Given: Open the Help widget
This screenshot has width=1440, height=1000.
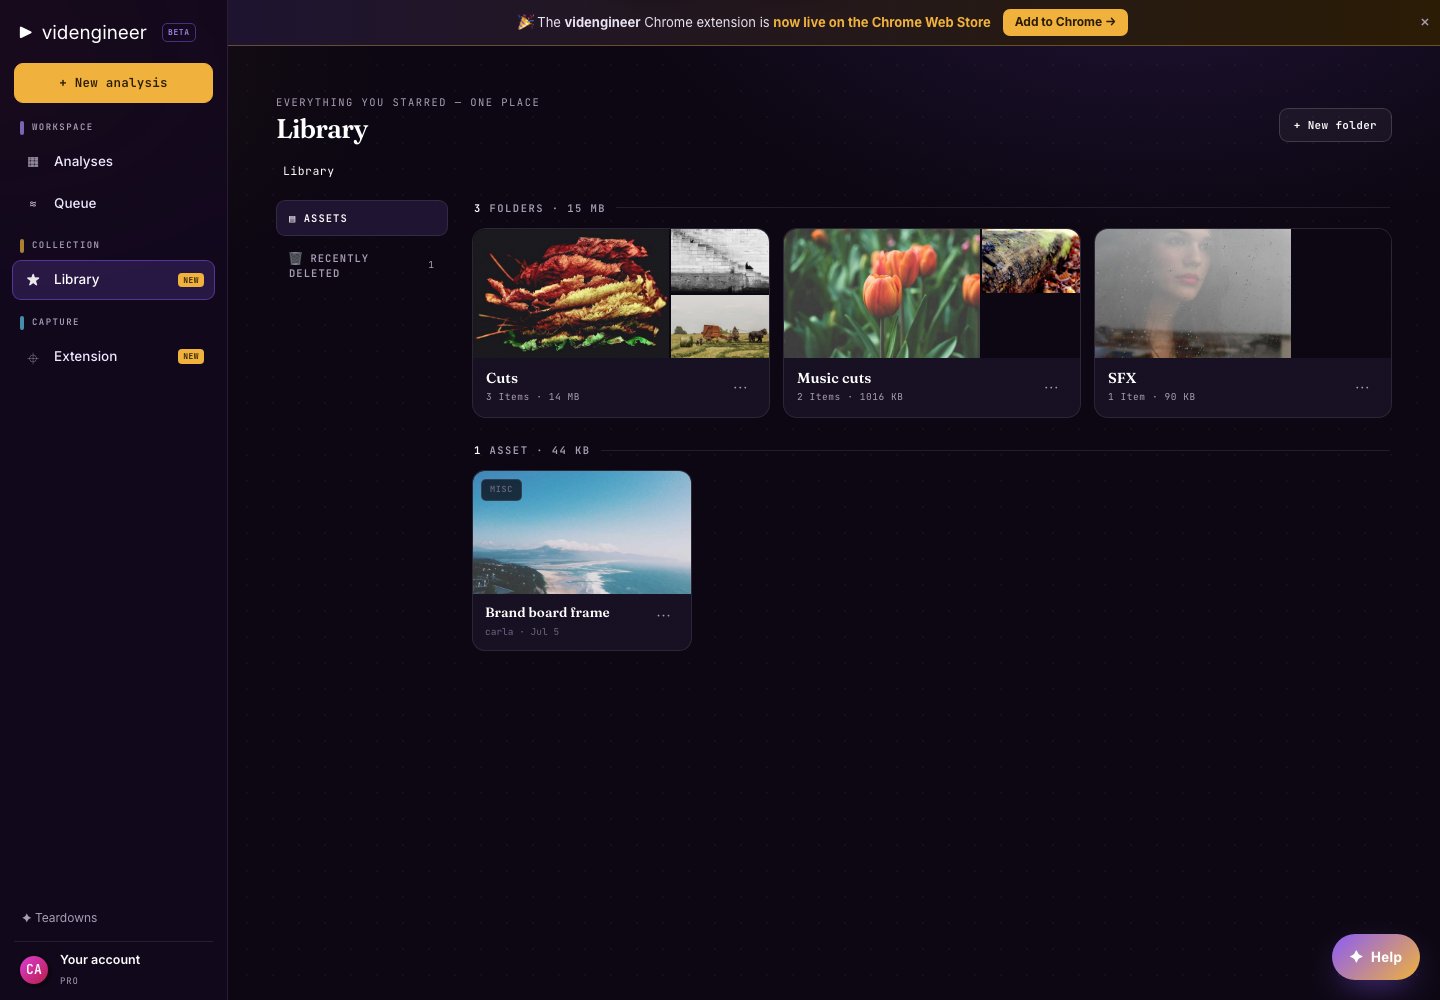Looking at the screenshot, I should pyautogui.click(x=1376, y=957).
